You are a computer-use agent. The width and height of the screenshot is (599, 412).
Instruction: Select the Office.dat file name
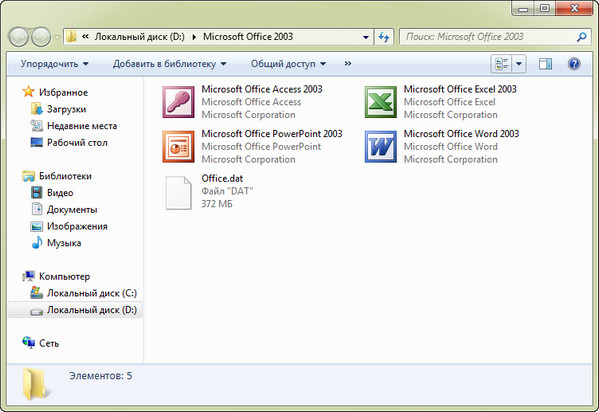(222, 178)
